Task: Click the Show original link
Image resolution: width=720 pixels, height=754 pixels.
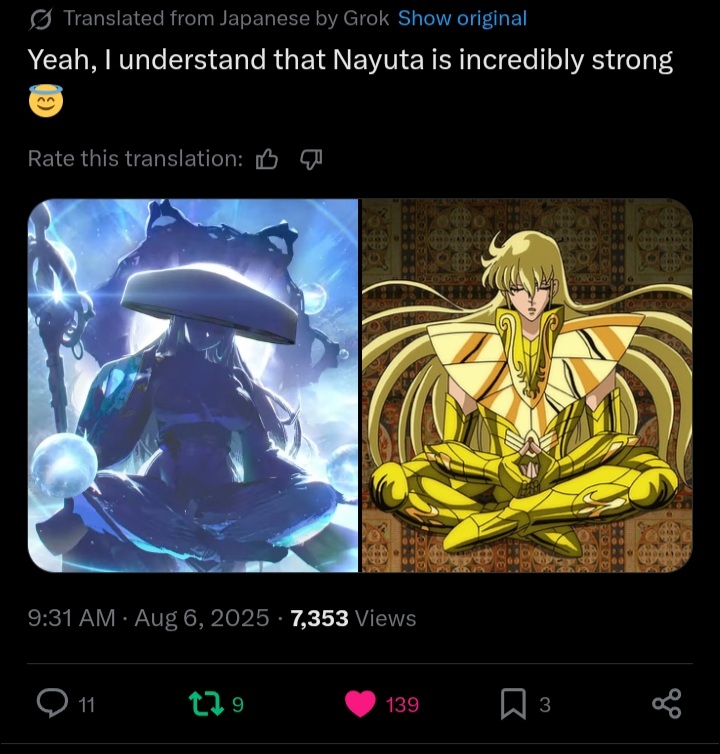Action: [x=462, y=18]
